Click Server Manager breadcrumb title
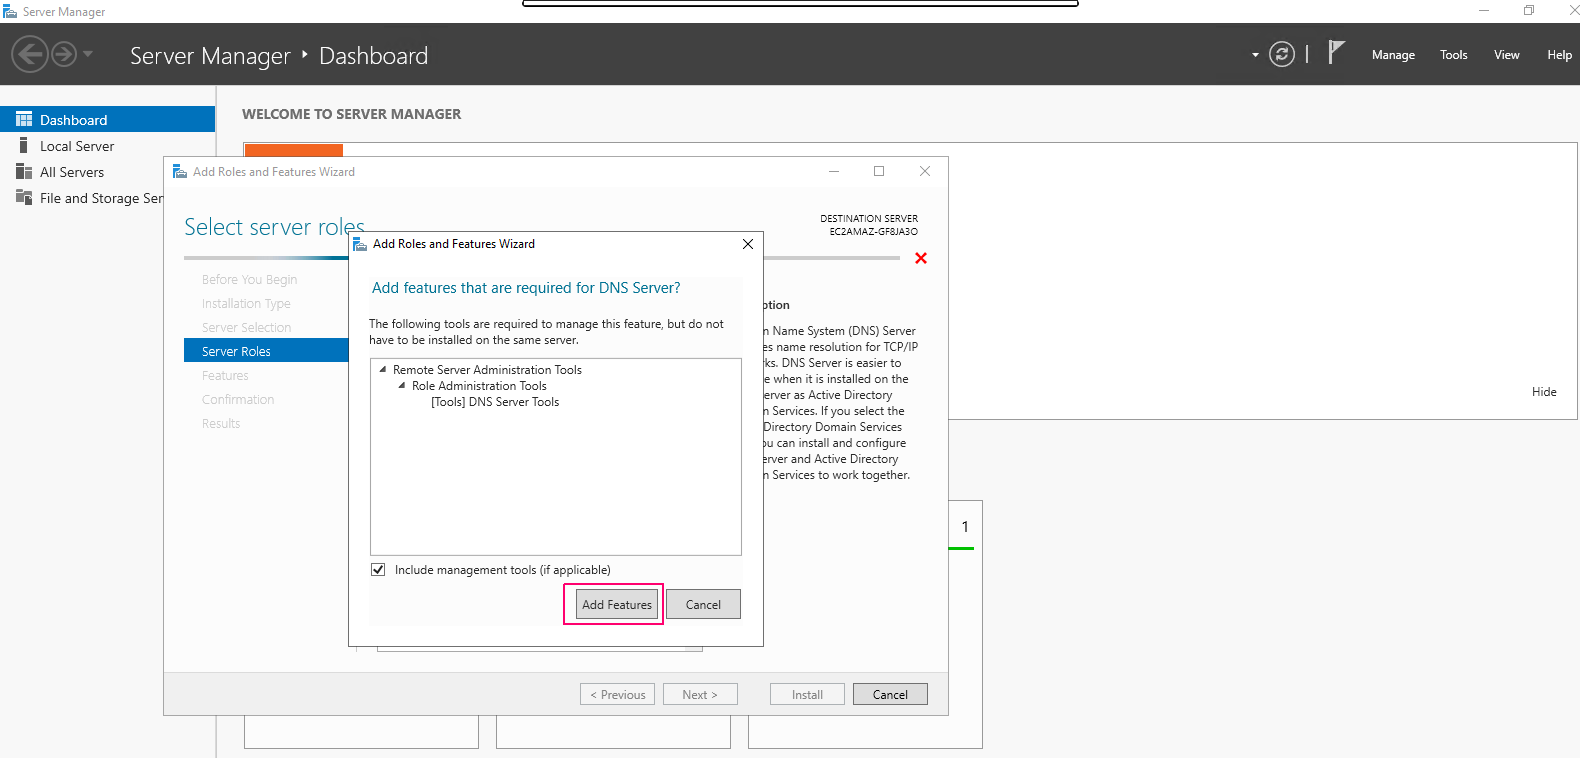 click(210, 56)
